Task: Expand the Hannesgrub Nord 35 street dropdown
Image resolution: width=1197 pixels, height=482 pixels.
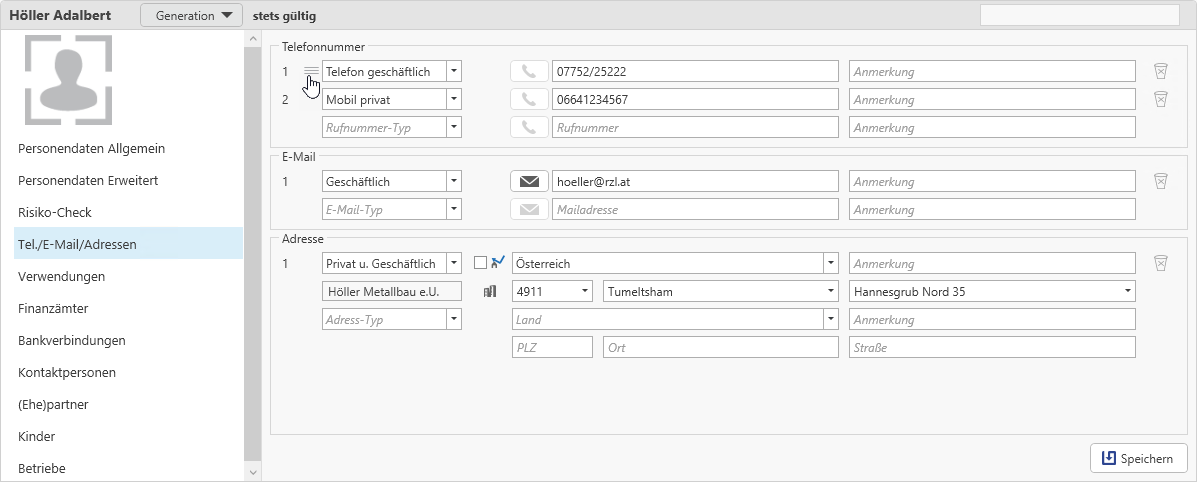Action: [x=1127, y=291]
